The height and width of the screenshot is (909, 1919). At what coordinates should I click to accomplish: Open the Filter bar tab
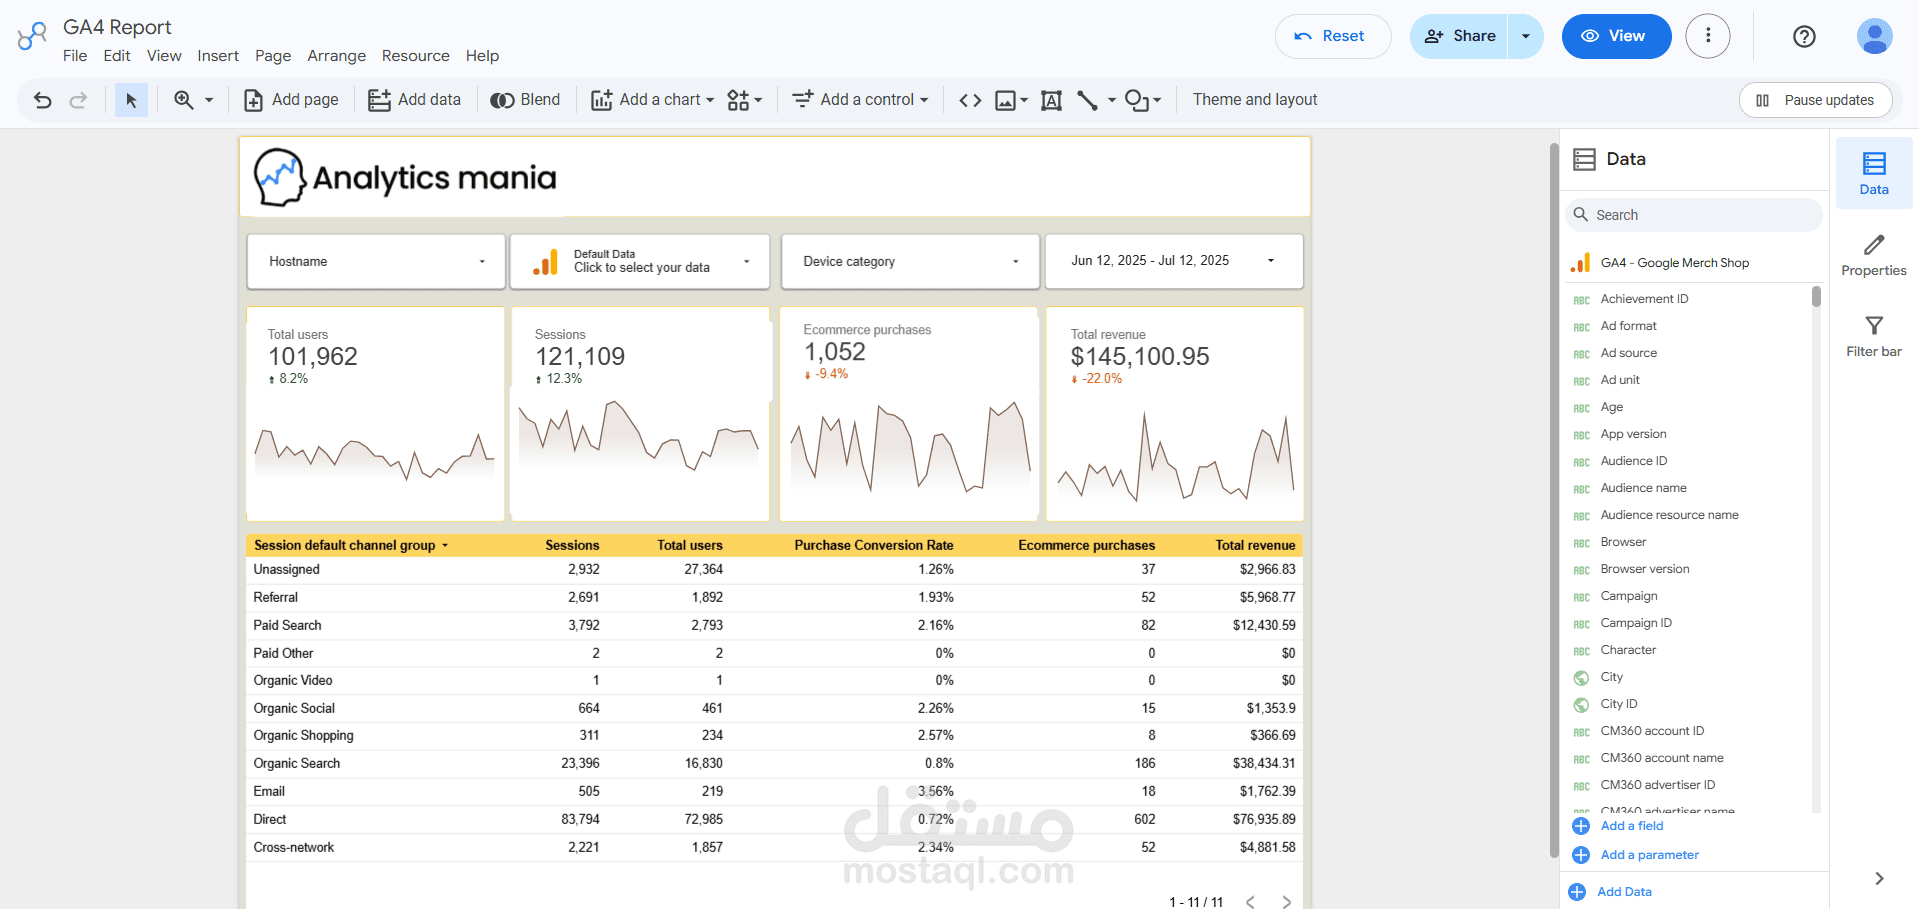[1874, 337]
